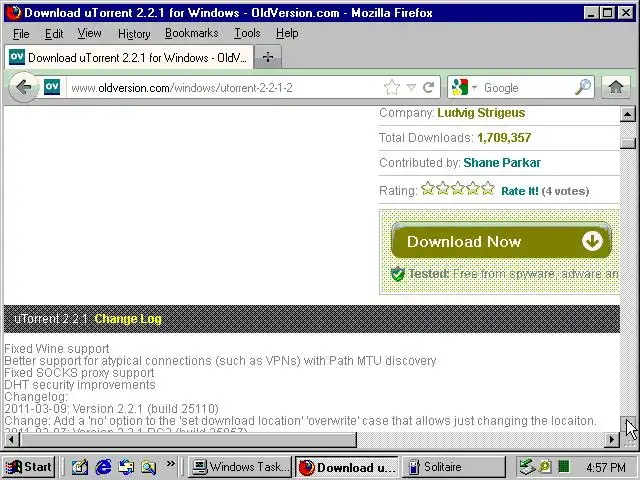Rate with the fifth star
This screenshot has height=480, width=640.
coord(488,189)
